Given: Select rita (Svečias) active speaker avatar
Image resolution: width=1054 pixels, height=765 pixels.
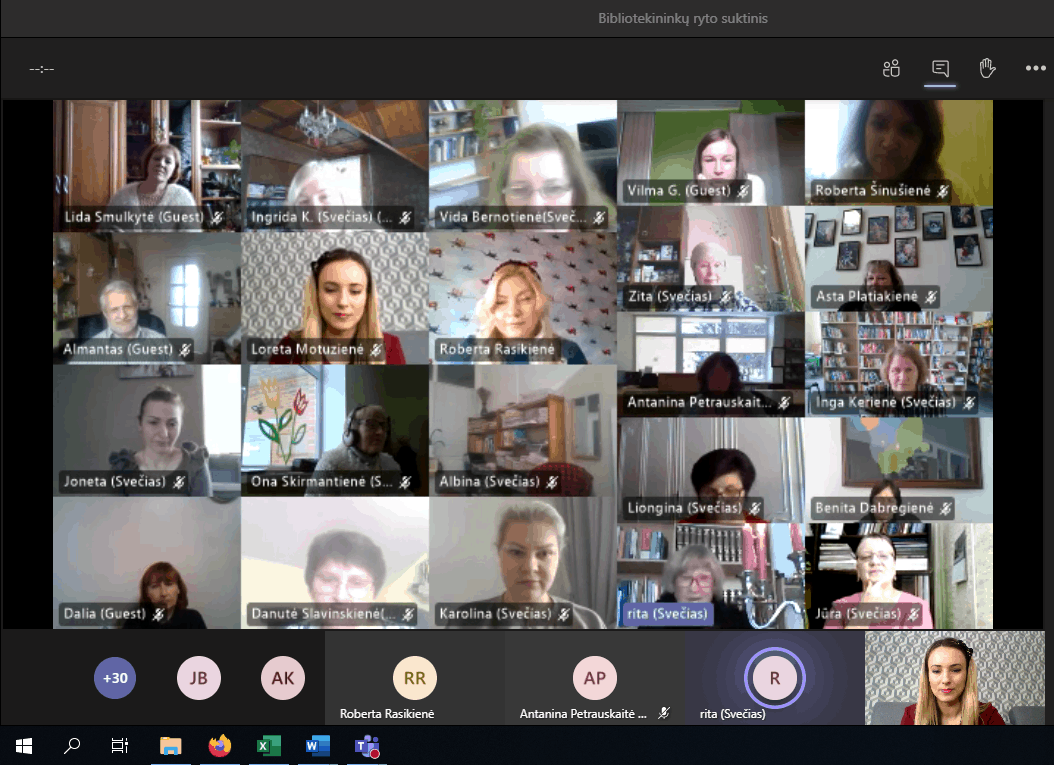Looking at the screenshot, I should tap(774, 678).
